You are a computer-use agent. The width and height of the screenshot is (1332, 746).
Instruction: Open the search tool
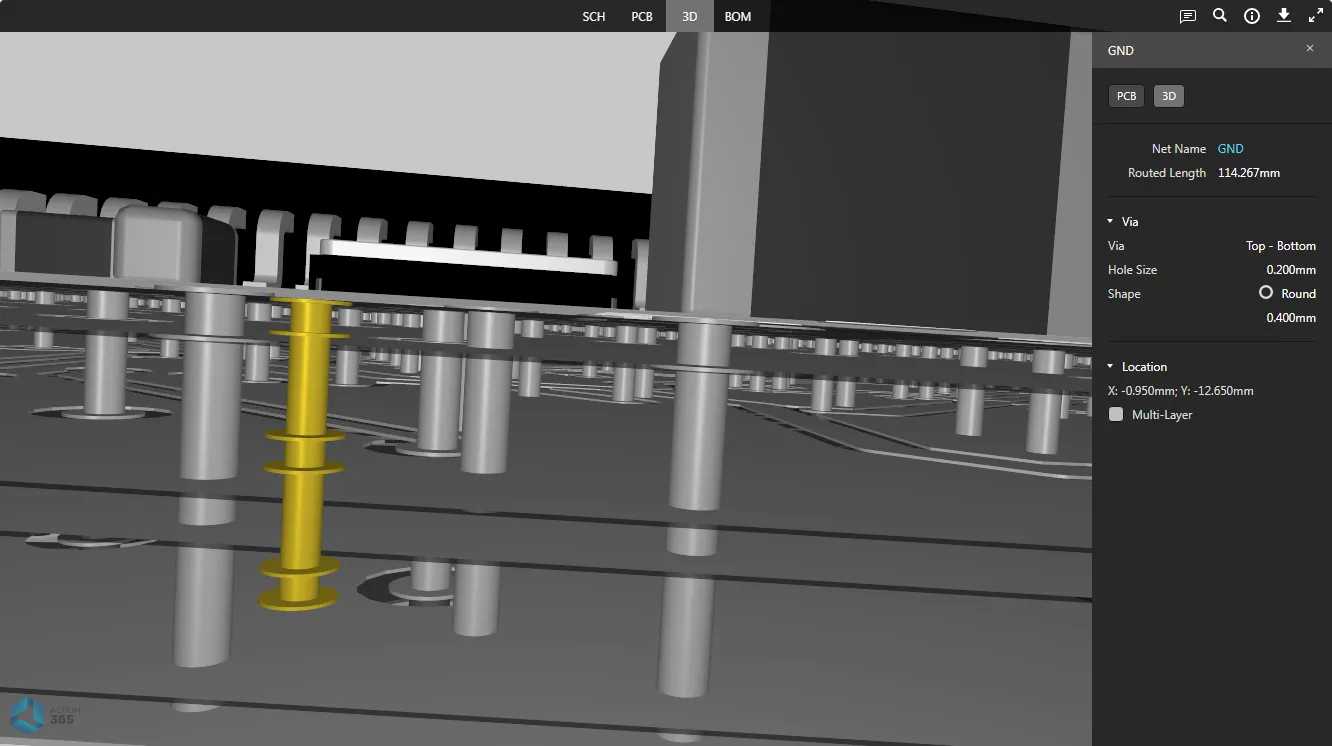pos(1220,16)
